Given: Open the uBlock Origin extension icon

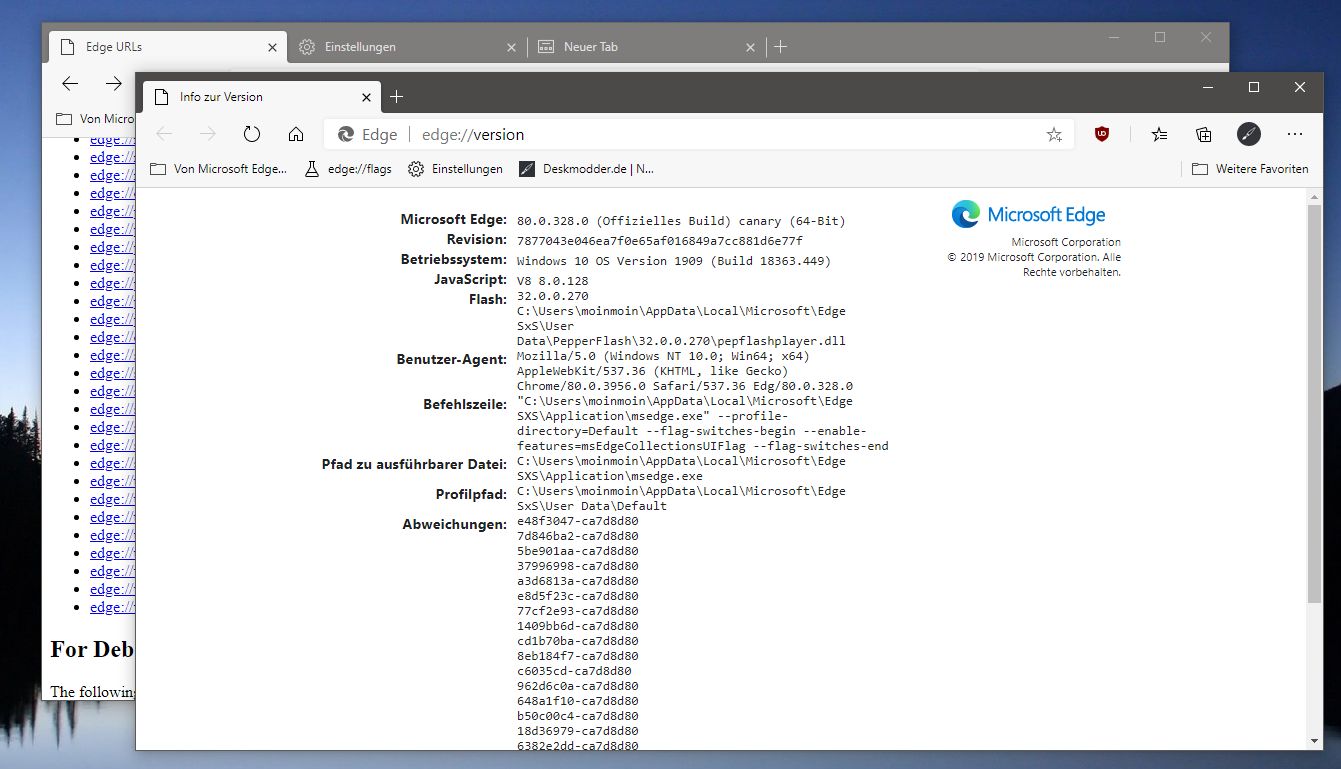Looking at the screenshot, I should coord(1102,134).
